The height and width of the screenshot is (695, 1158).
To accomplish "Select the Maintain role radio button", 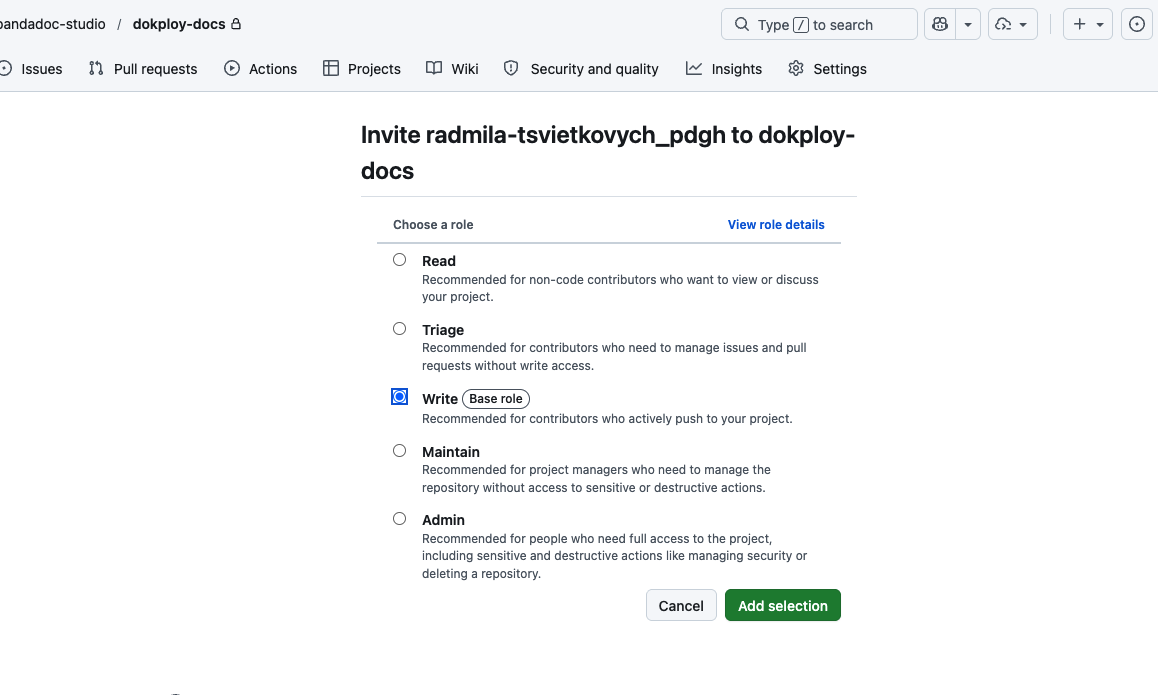I will tap(400, 451).
